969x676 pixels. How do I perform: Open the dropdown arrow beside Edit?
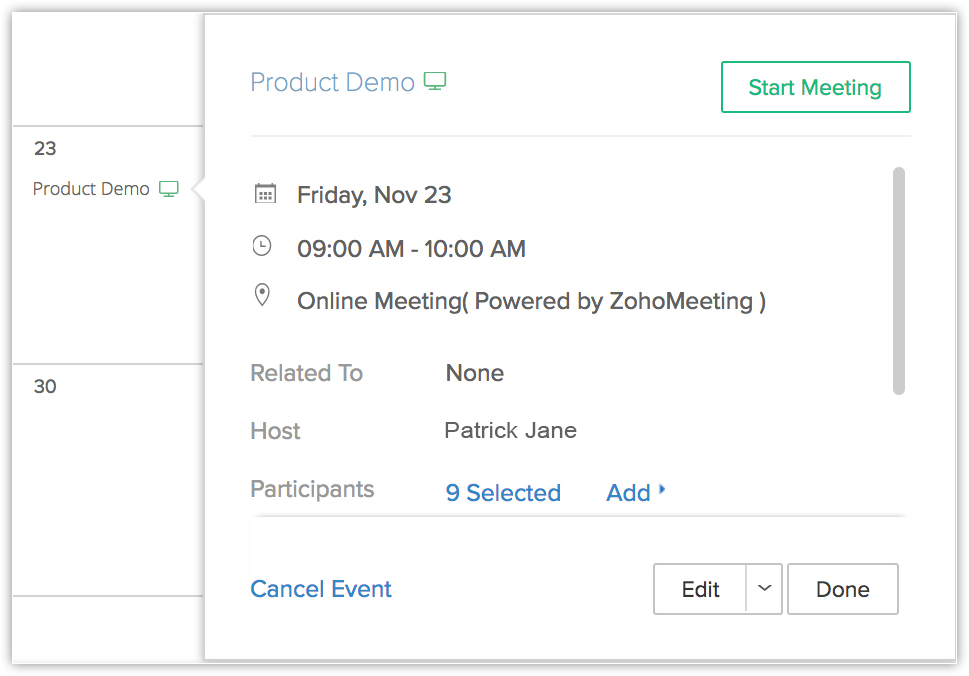765,589
